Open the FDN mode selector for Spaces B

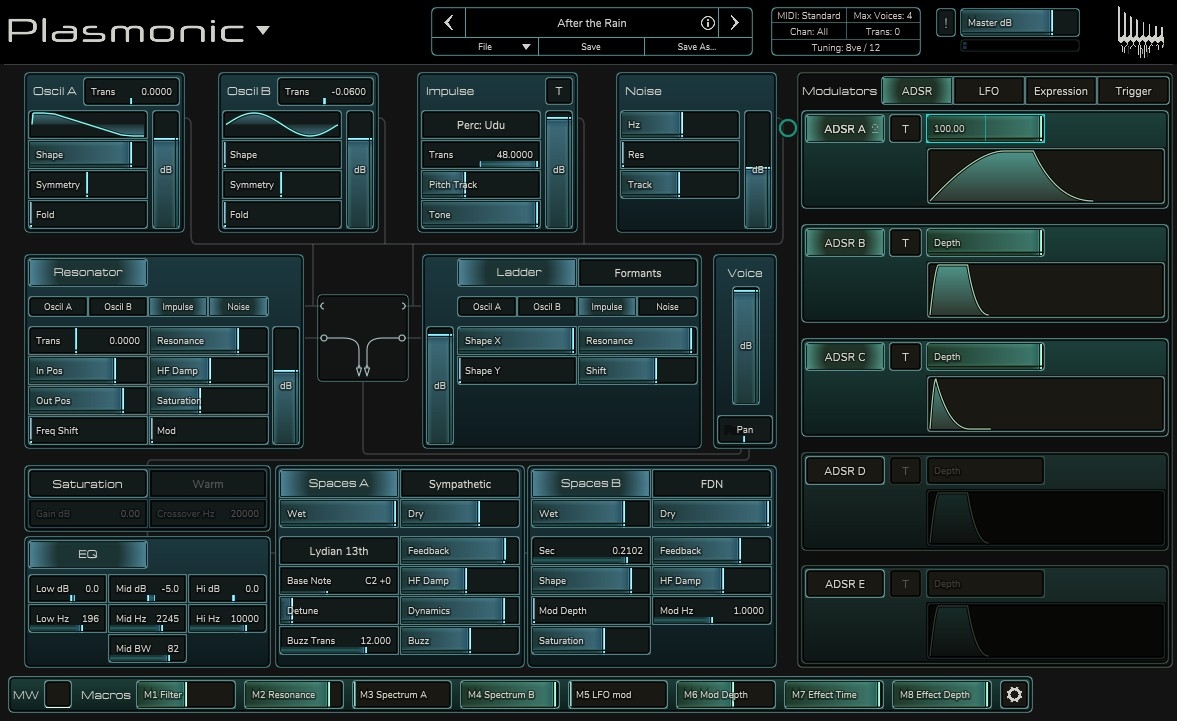click(712, 484)
